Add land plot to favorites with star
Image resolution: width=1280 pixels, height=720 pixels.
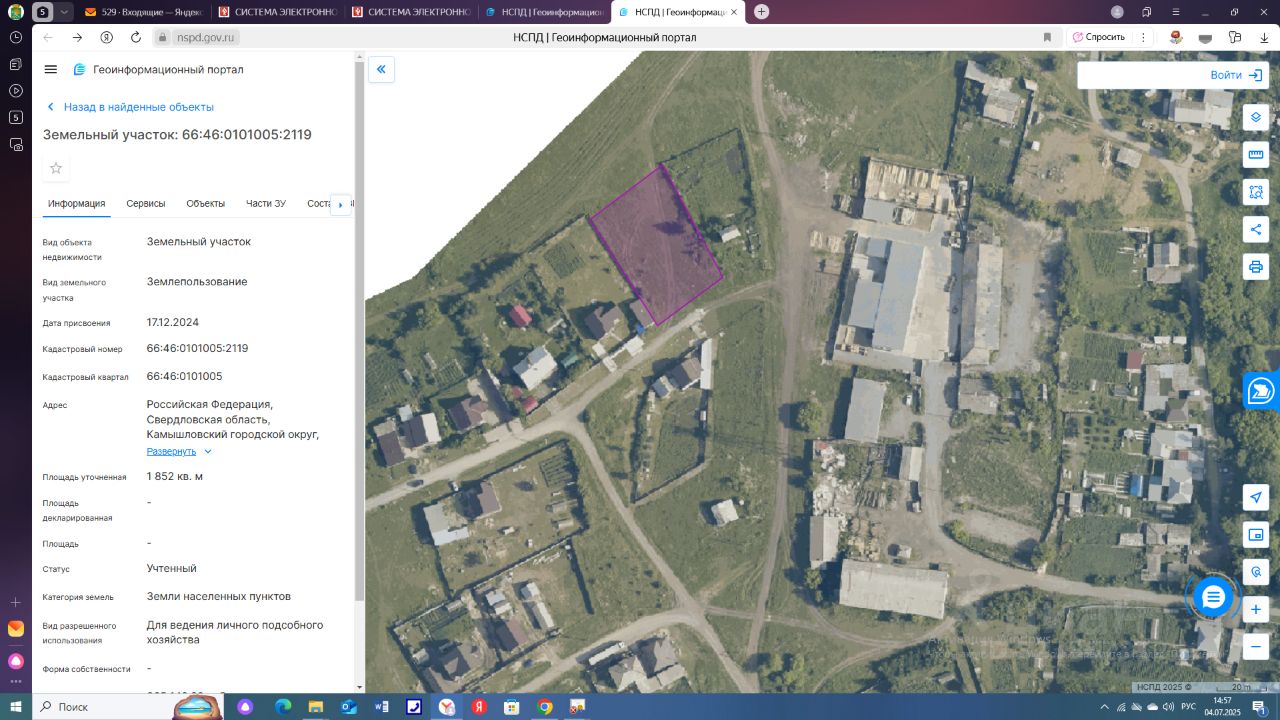56,168
